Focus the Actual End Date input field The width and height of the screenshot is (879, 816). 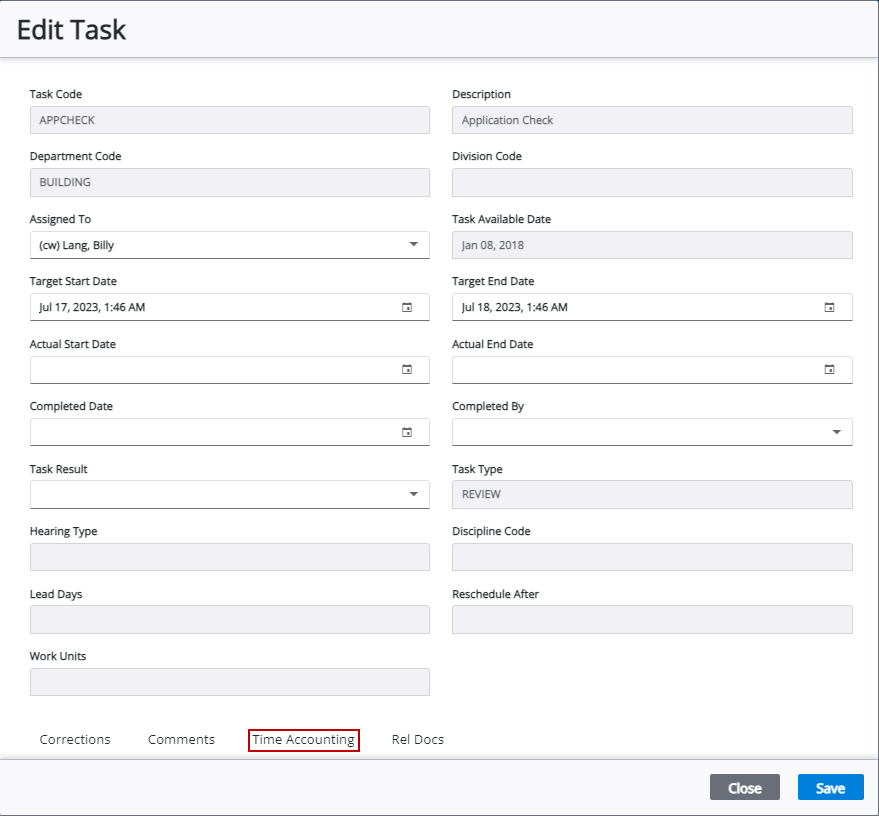(x=640, y=369)
